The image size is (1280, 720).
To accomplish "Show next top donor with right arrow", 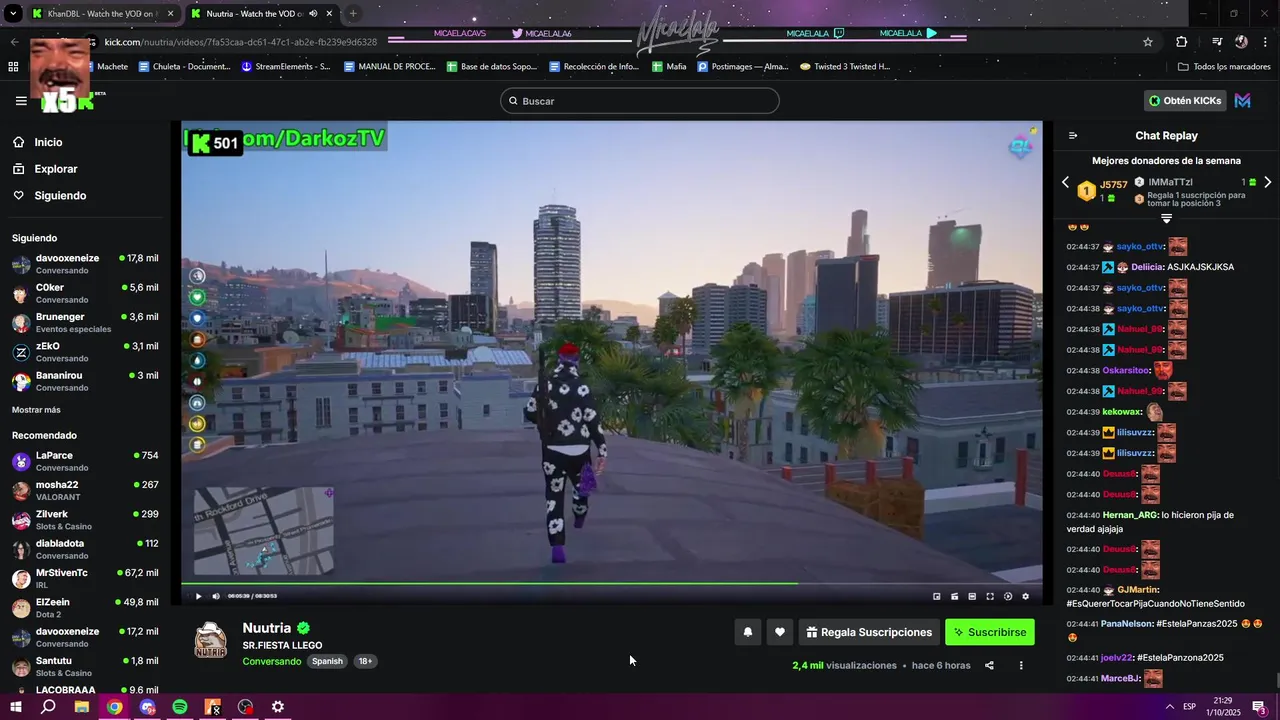I will (x=1267, y=183).
